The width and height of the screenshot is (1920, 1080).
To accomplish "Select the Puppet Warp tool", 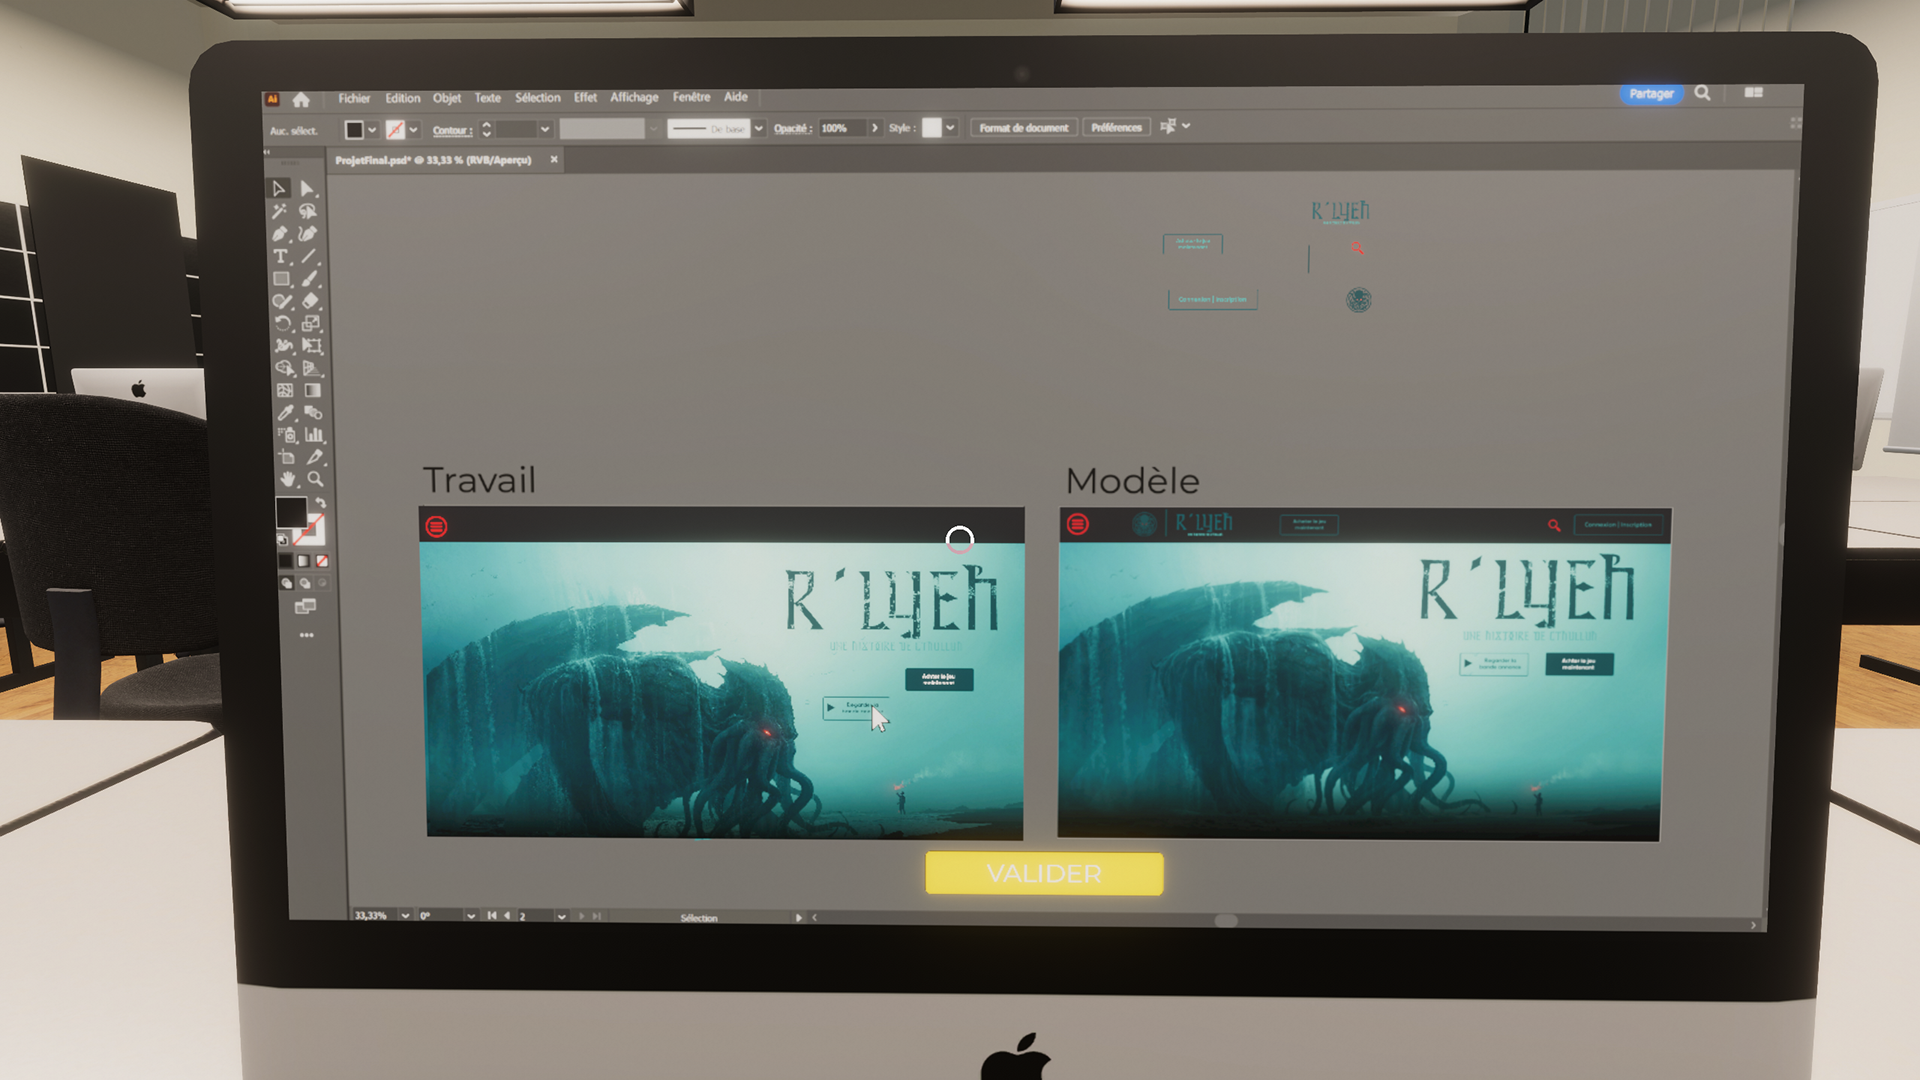I will (x=284, y=346).
